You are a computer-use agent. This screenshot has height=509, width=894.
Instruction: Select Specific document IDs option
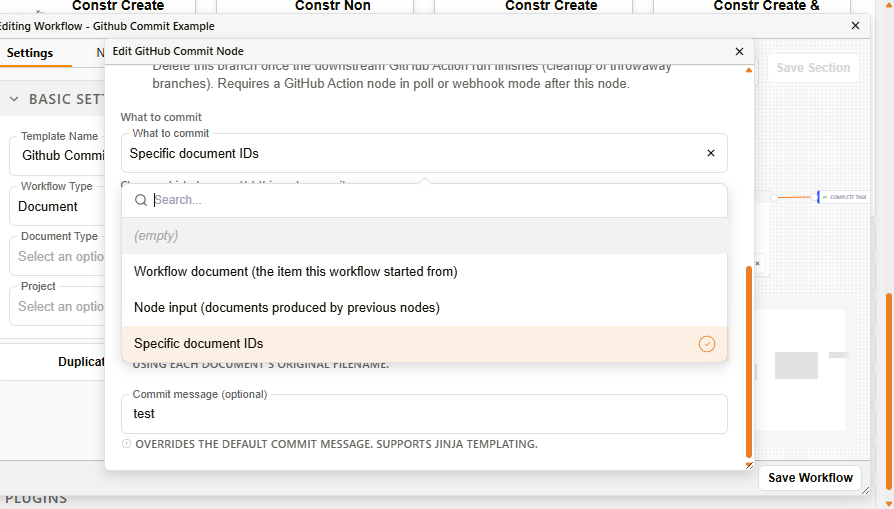425,344
